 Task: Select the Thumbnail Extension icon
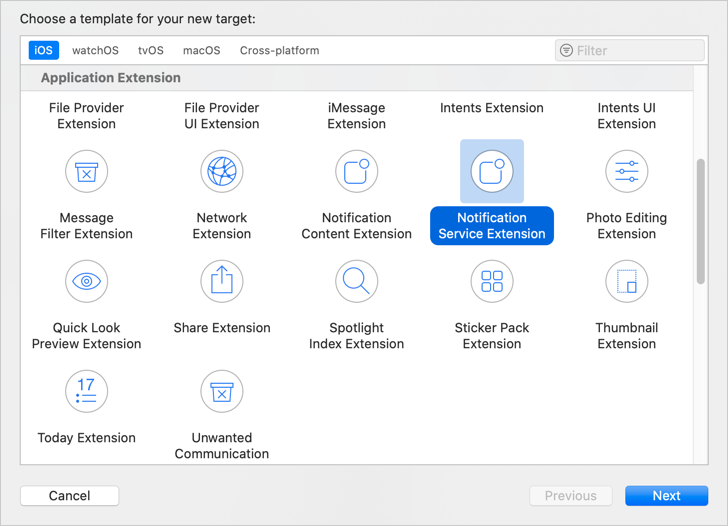(626, 281)
